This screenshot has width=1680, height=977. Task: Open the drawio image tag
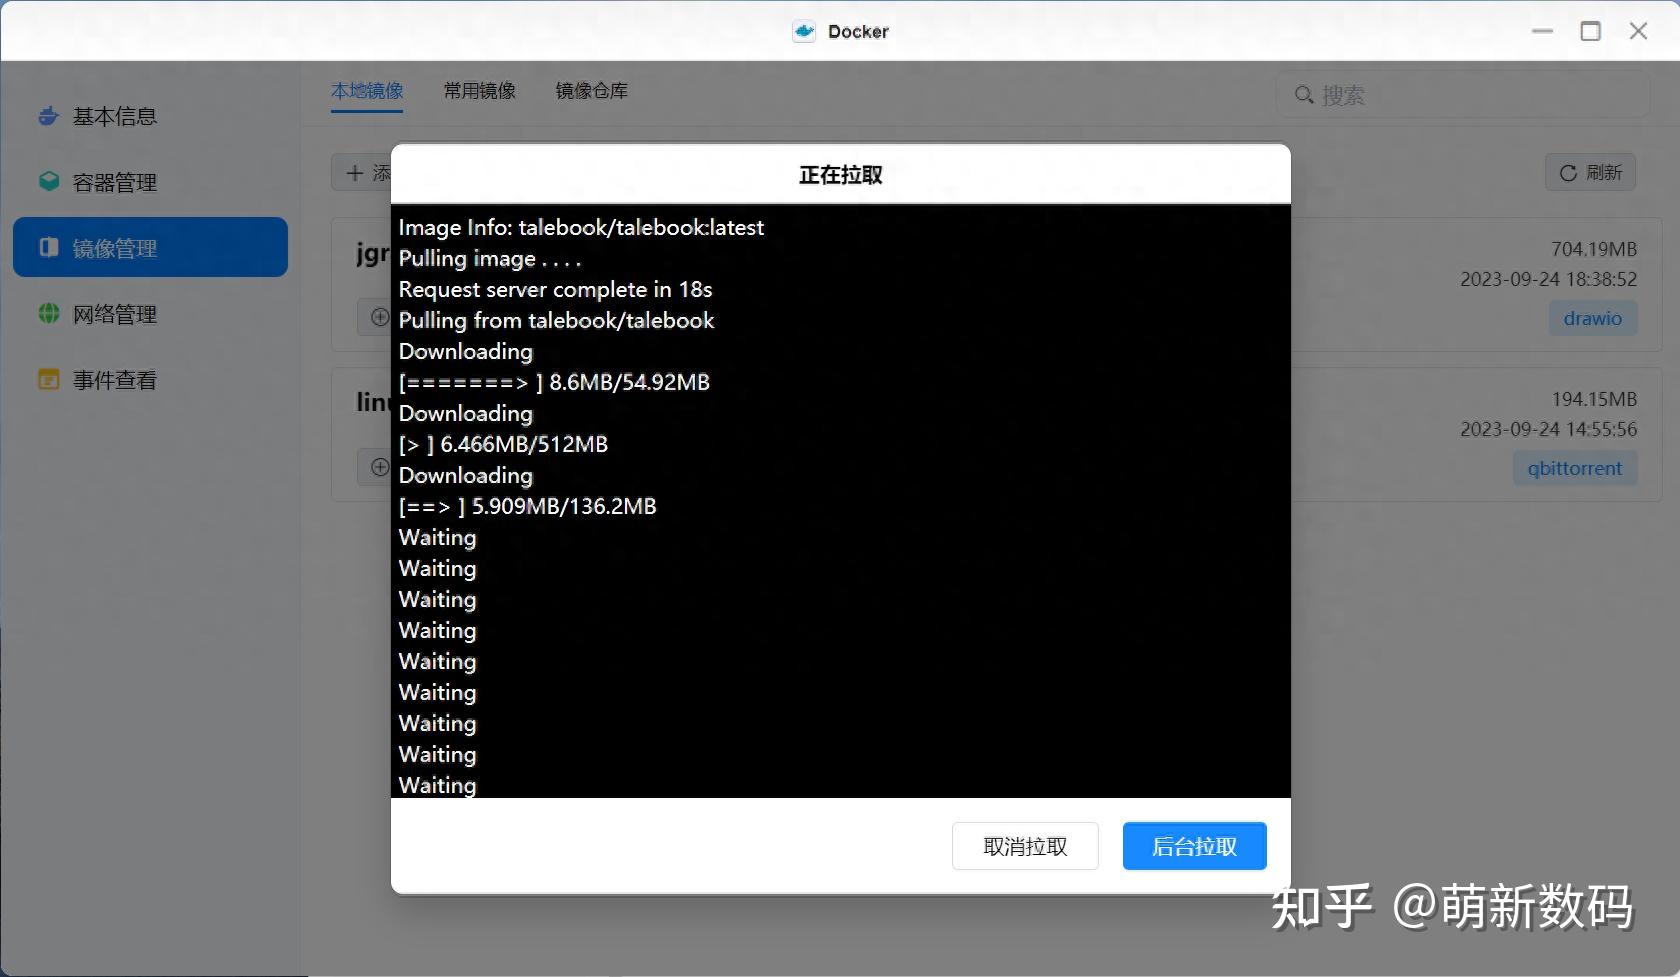pos(1592,318)
